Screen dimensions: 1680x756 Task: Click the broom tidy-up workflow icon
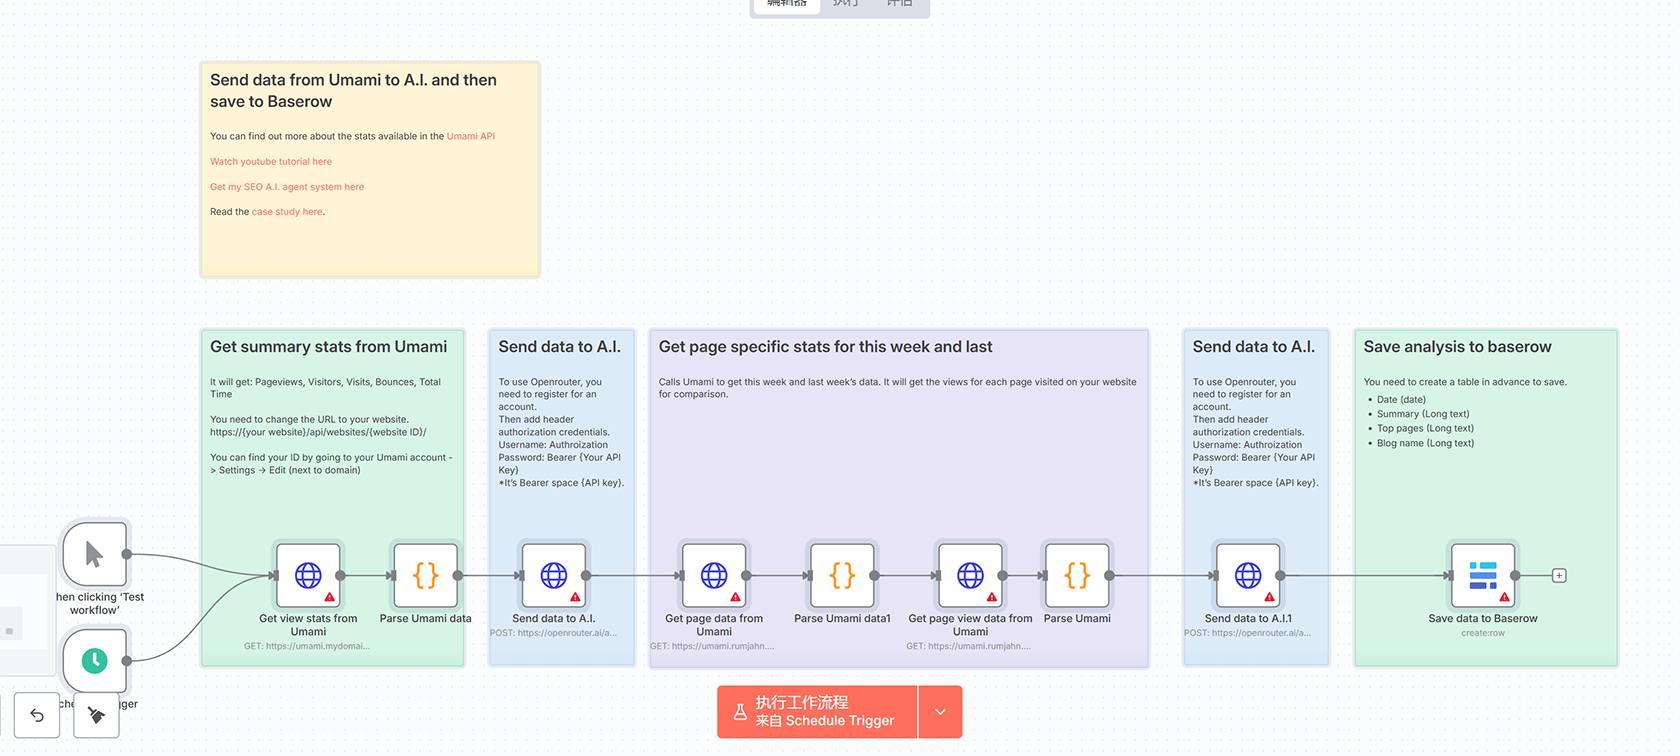[x=96, y=715]
